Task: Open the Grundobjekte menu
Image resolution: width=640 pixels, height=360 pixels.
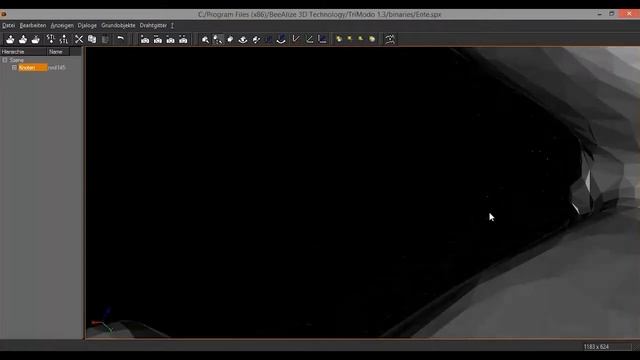Action: point(118,25)
